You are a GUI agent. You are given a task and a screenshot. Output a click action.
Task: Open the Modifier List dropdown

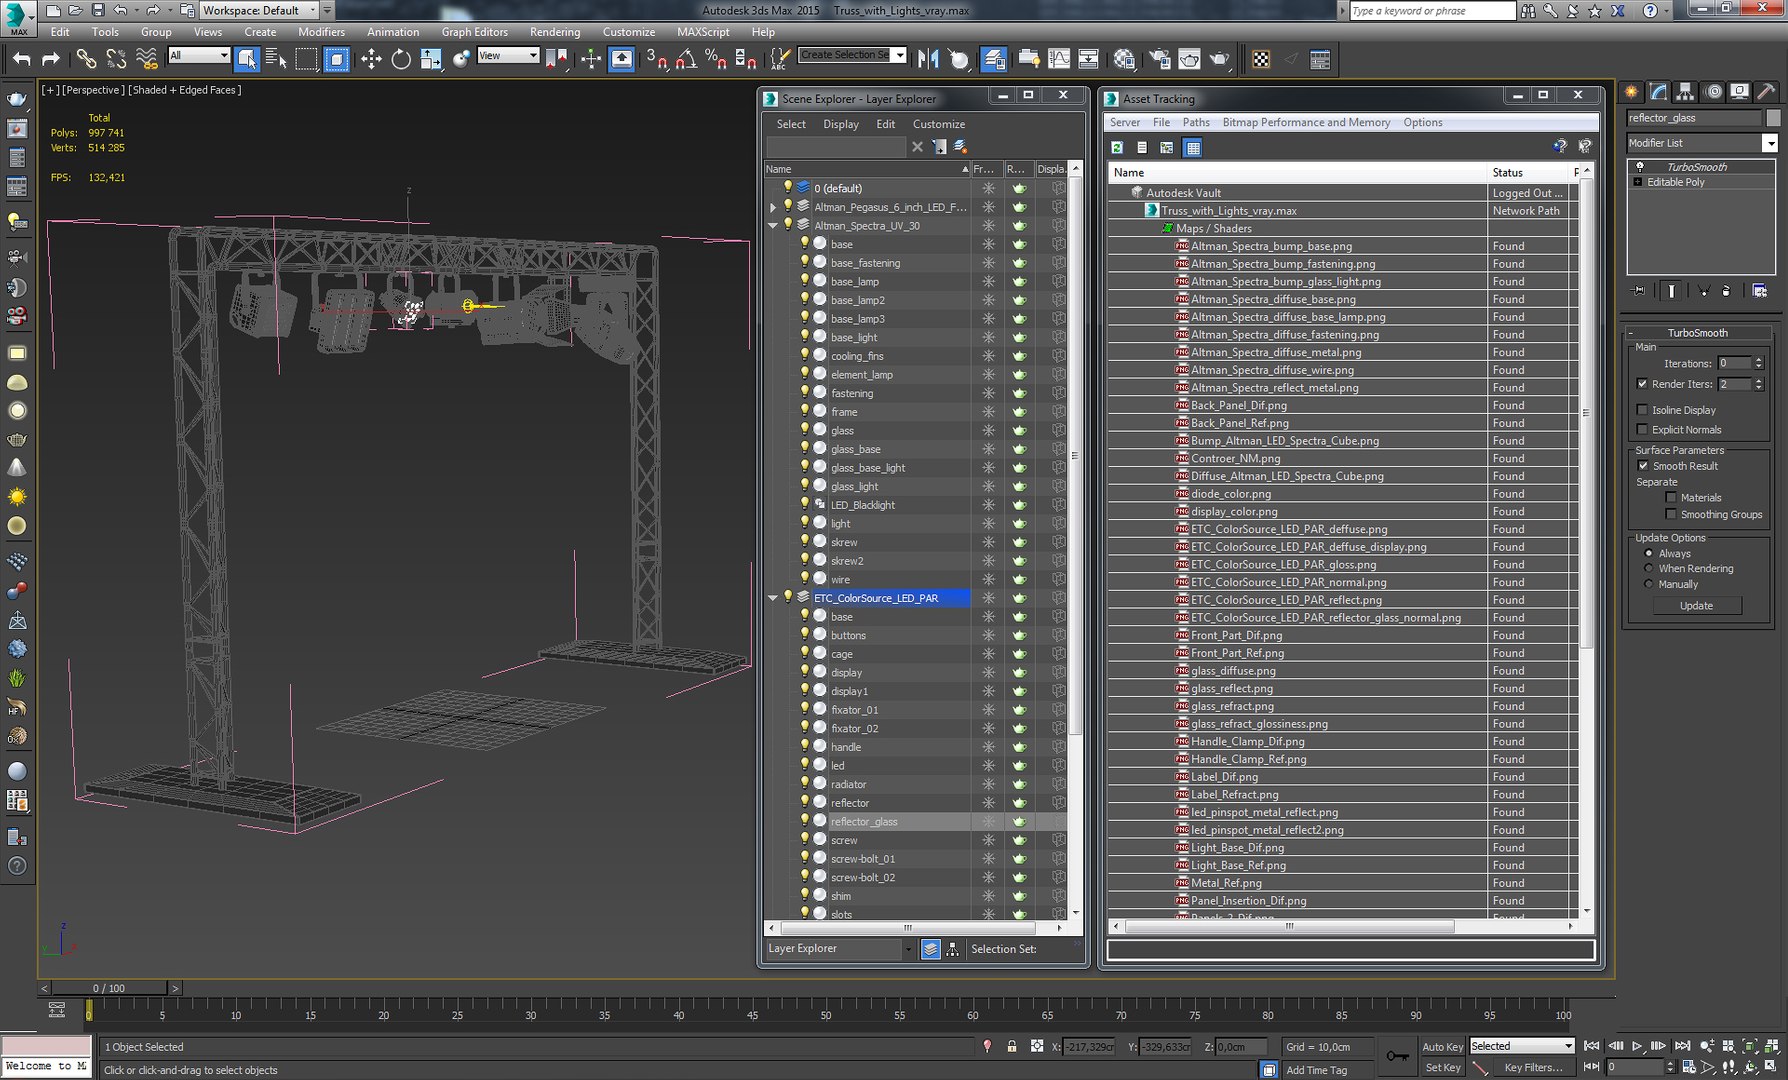(x=1769, y=143)
